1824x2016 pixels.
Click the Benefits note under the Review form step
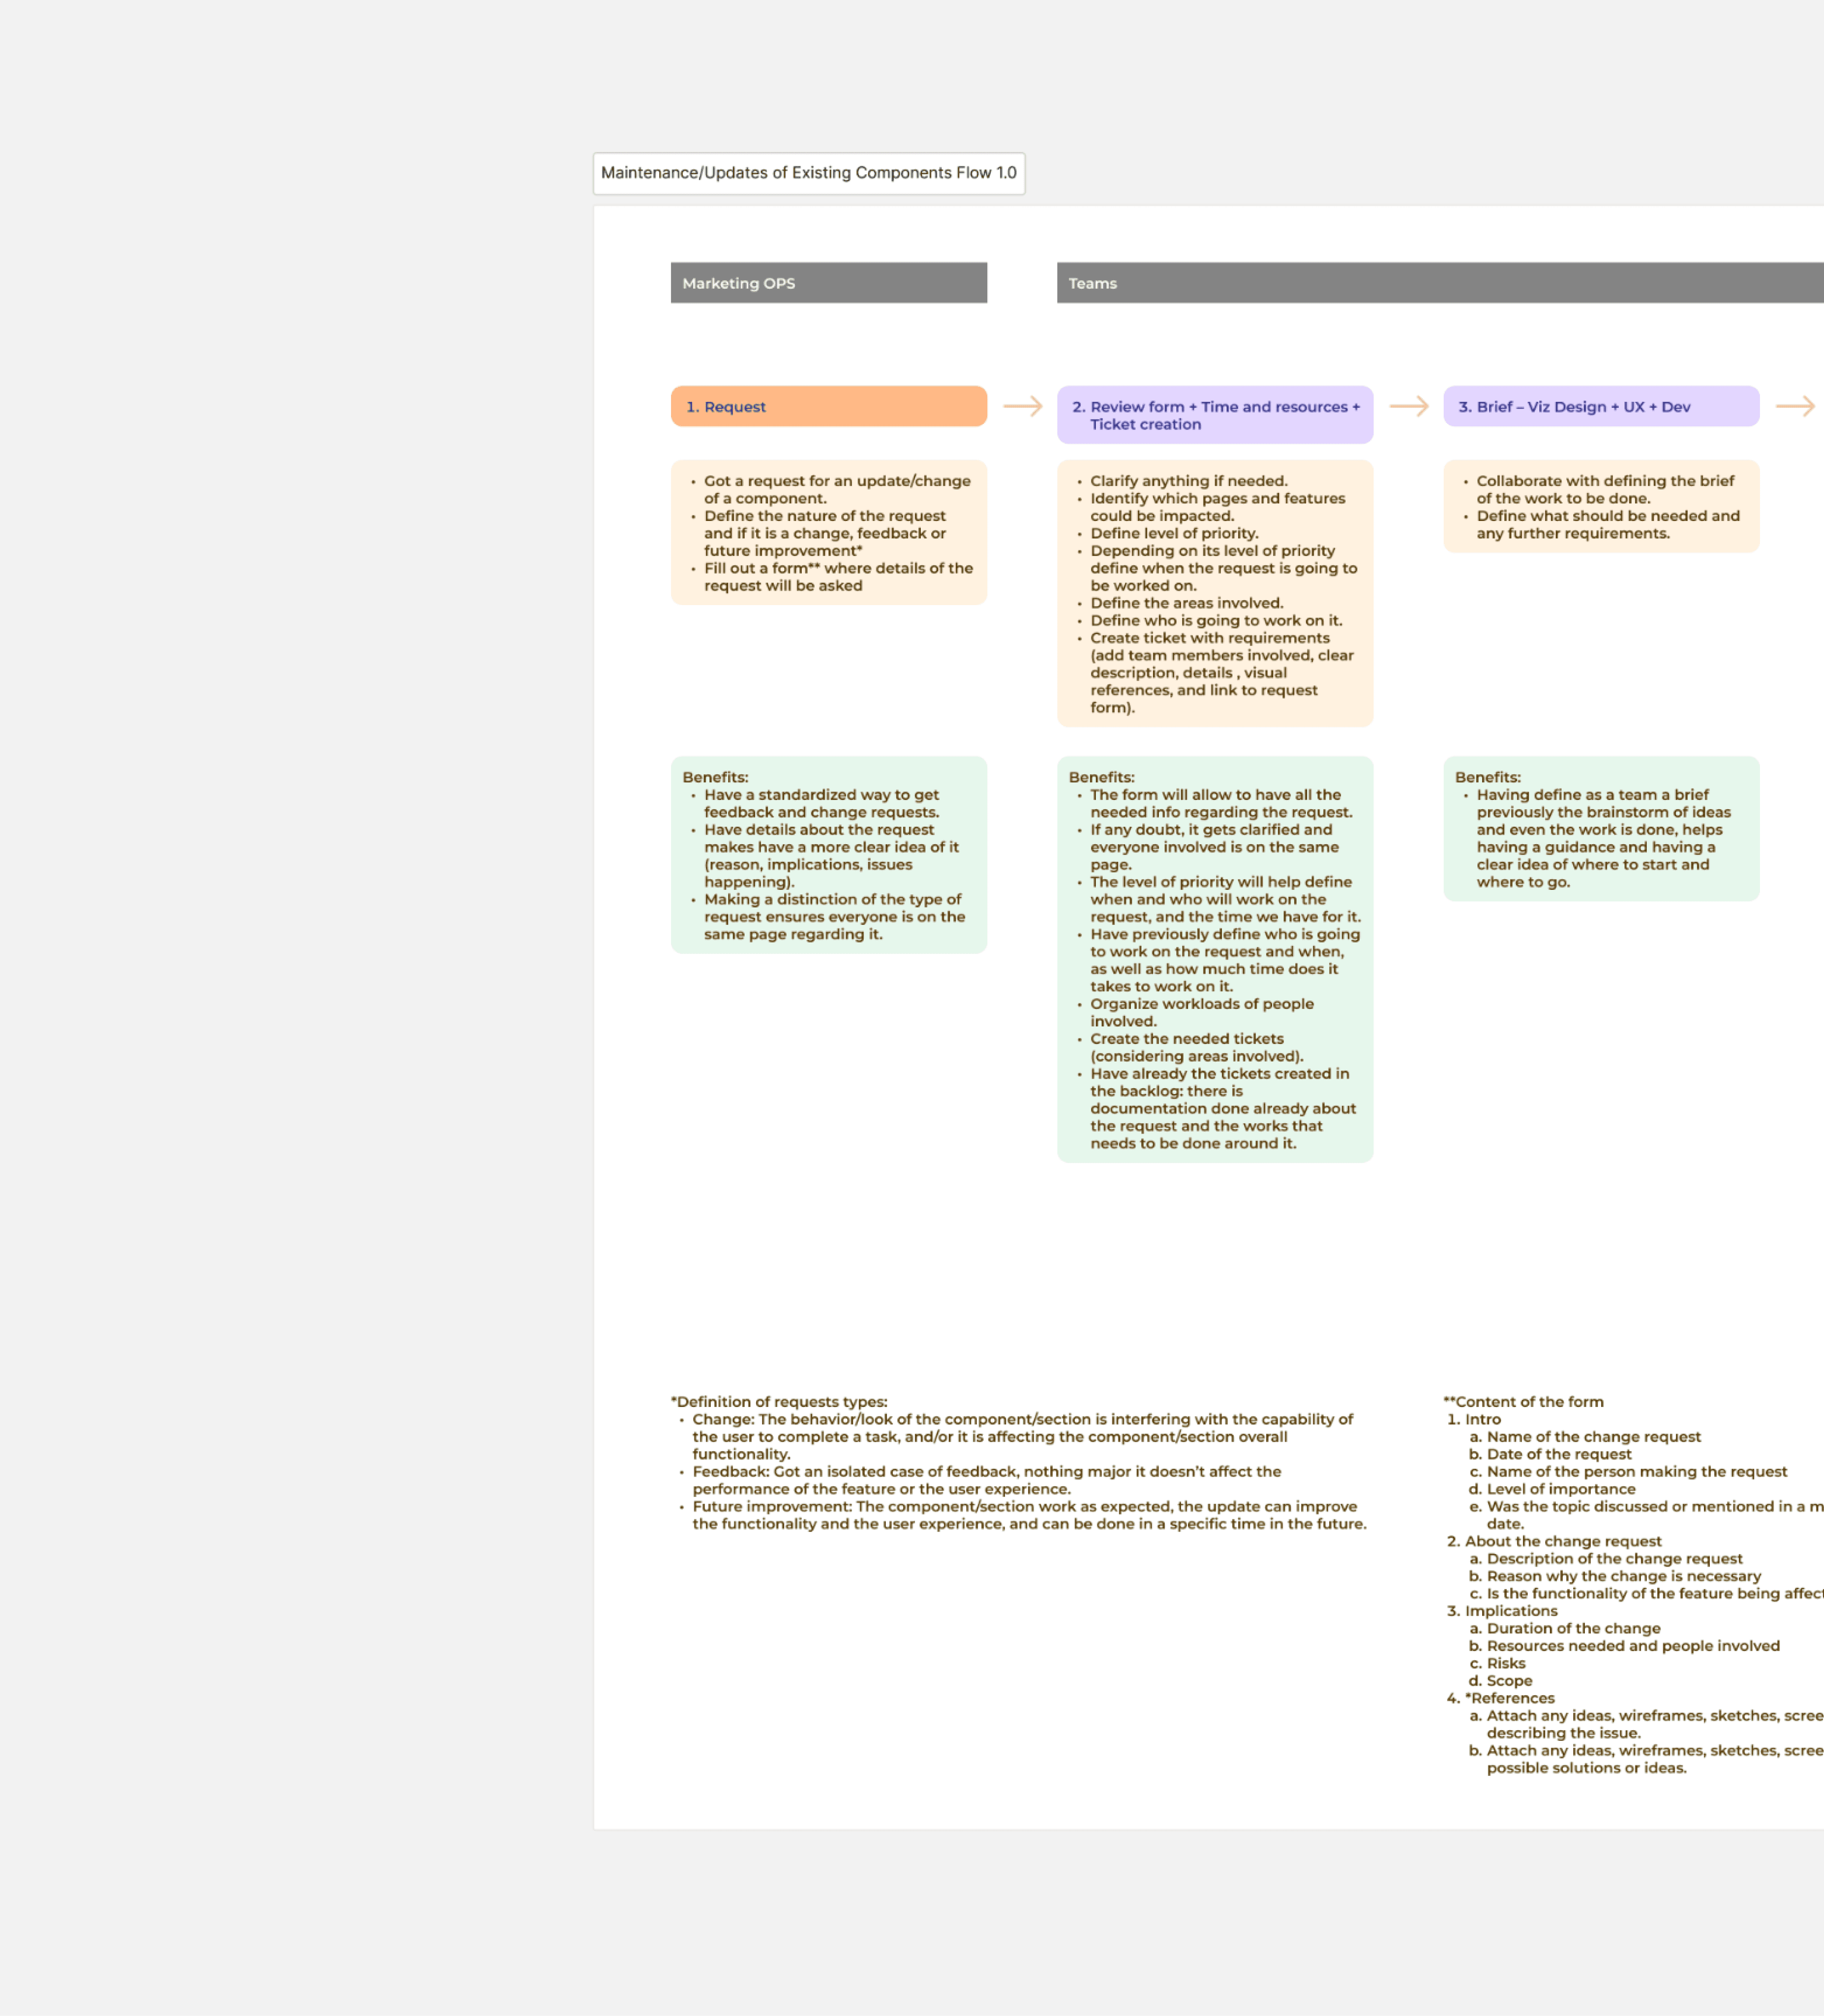click(x=1214, y=960)
